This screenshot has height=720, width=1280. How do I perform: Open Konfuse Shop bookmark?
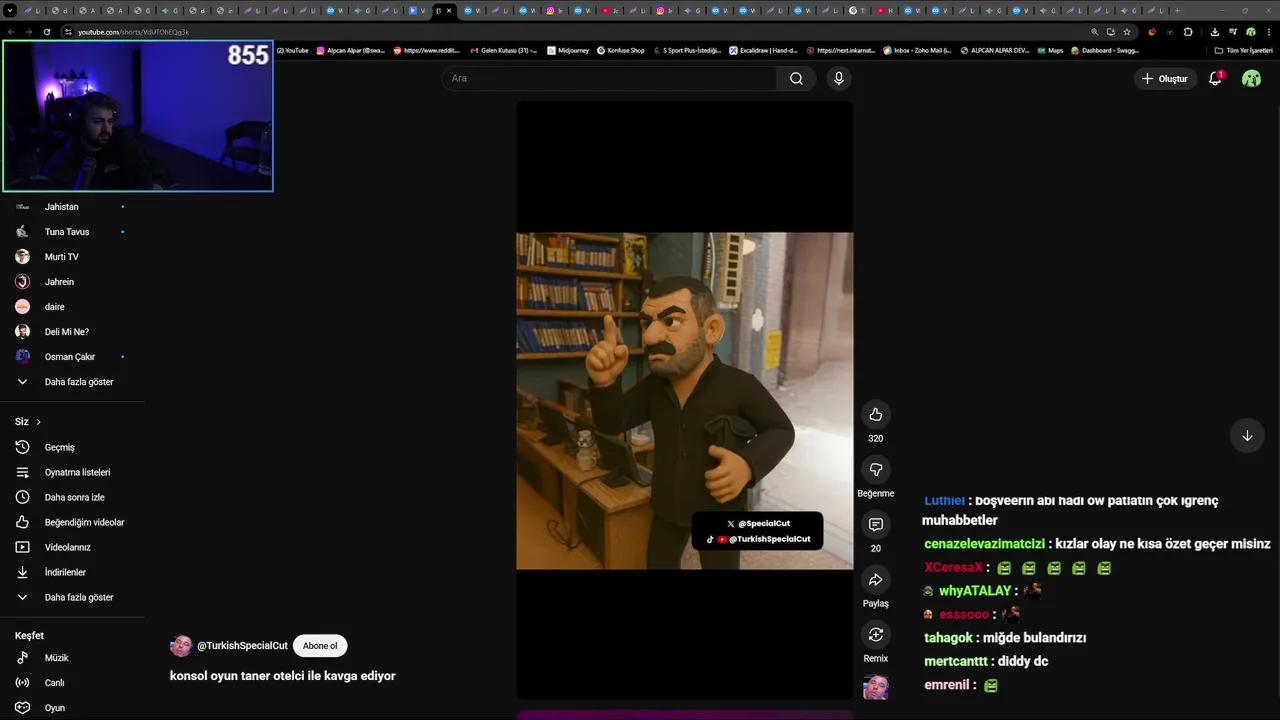pyautogui.click(x=621, y=50)
